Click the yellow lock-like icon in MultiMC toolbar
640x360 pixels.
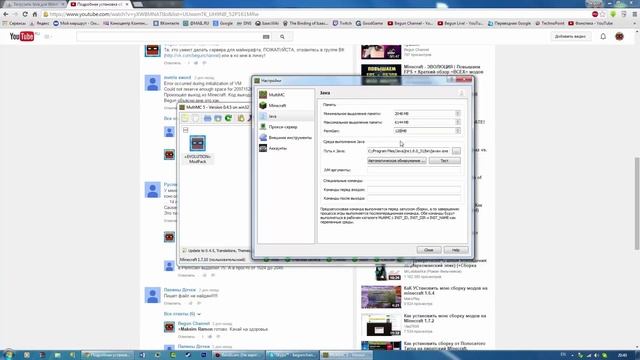241,118
